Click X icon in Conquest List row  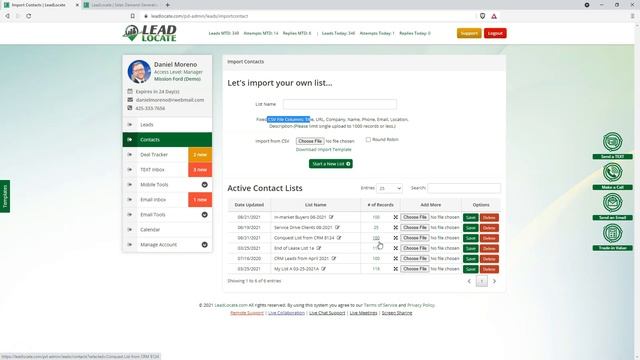pyautogui.click(x=396, y=238)
